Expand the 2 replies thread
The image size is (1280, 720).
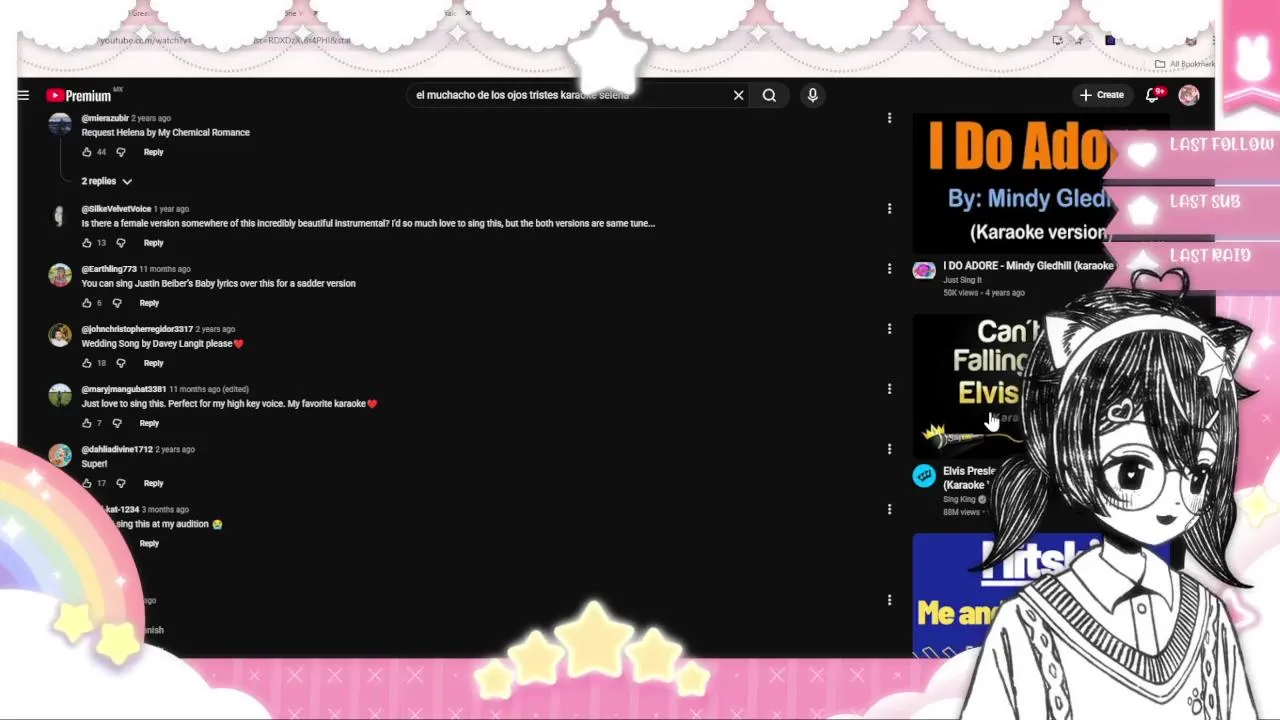coord(106,181)
